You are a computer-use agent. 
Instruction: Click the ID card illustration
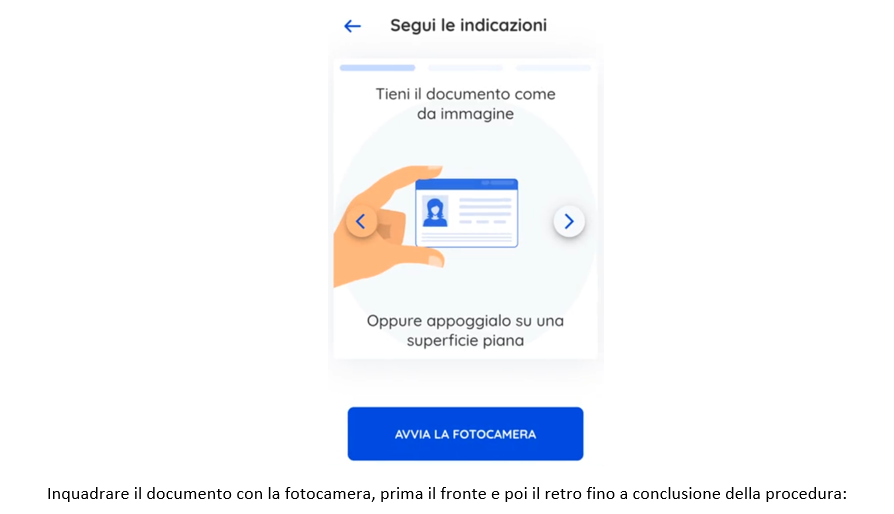click(466, 213)
